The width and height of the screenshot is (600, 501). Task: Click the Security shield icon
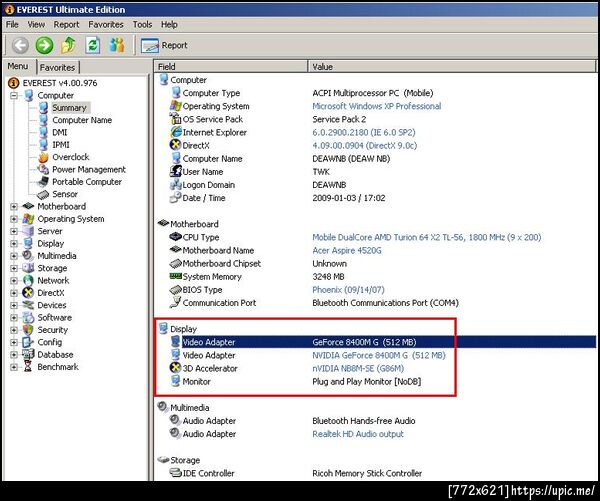coord(28,330)
